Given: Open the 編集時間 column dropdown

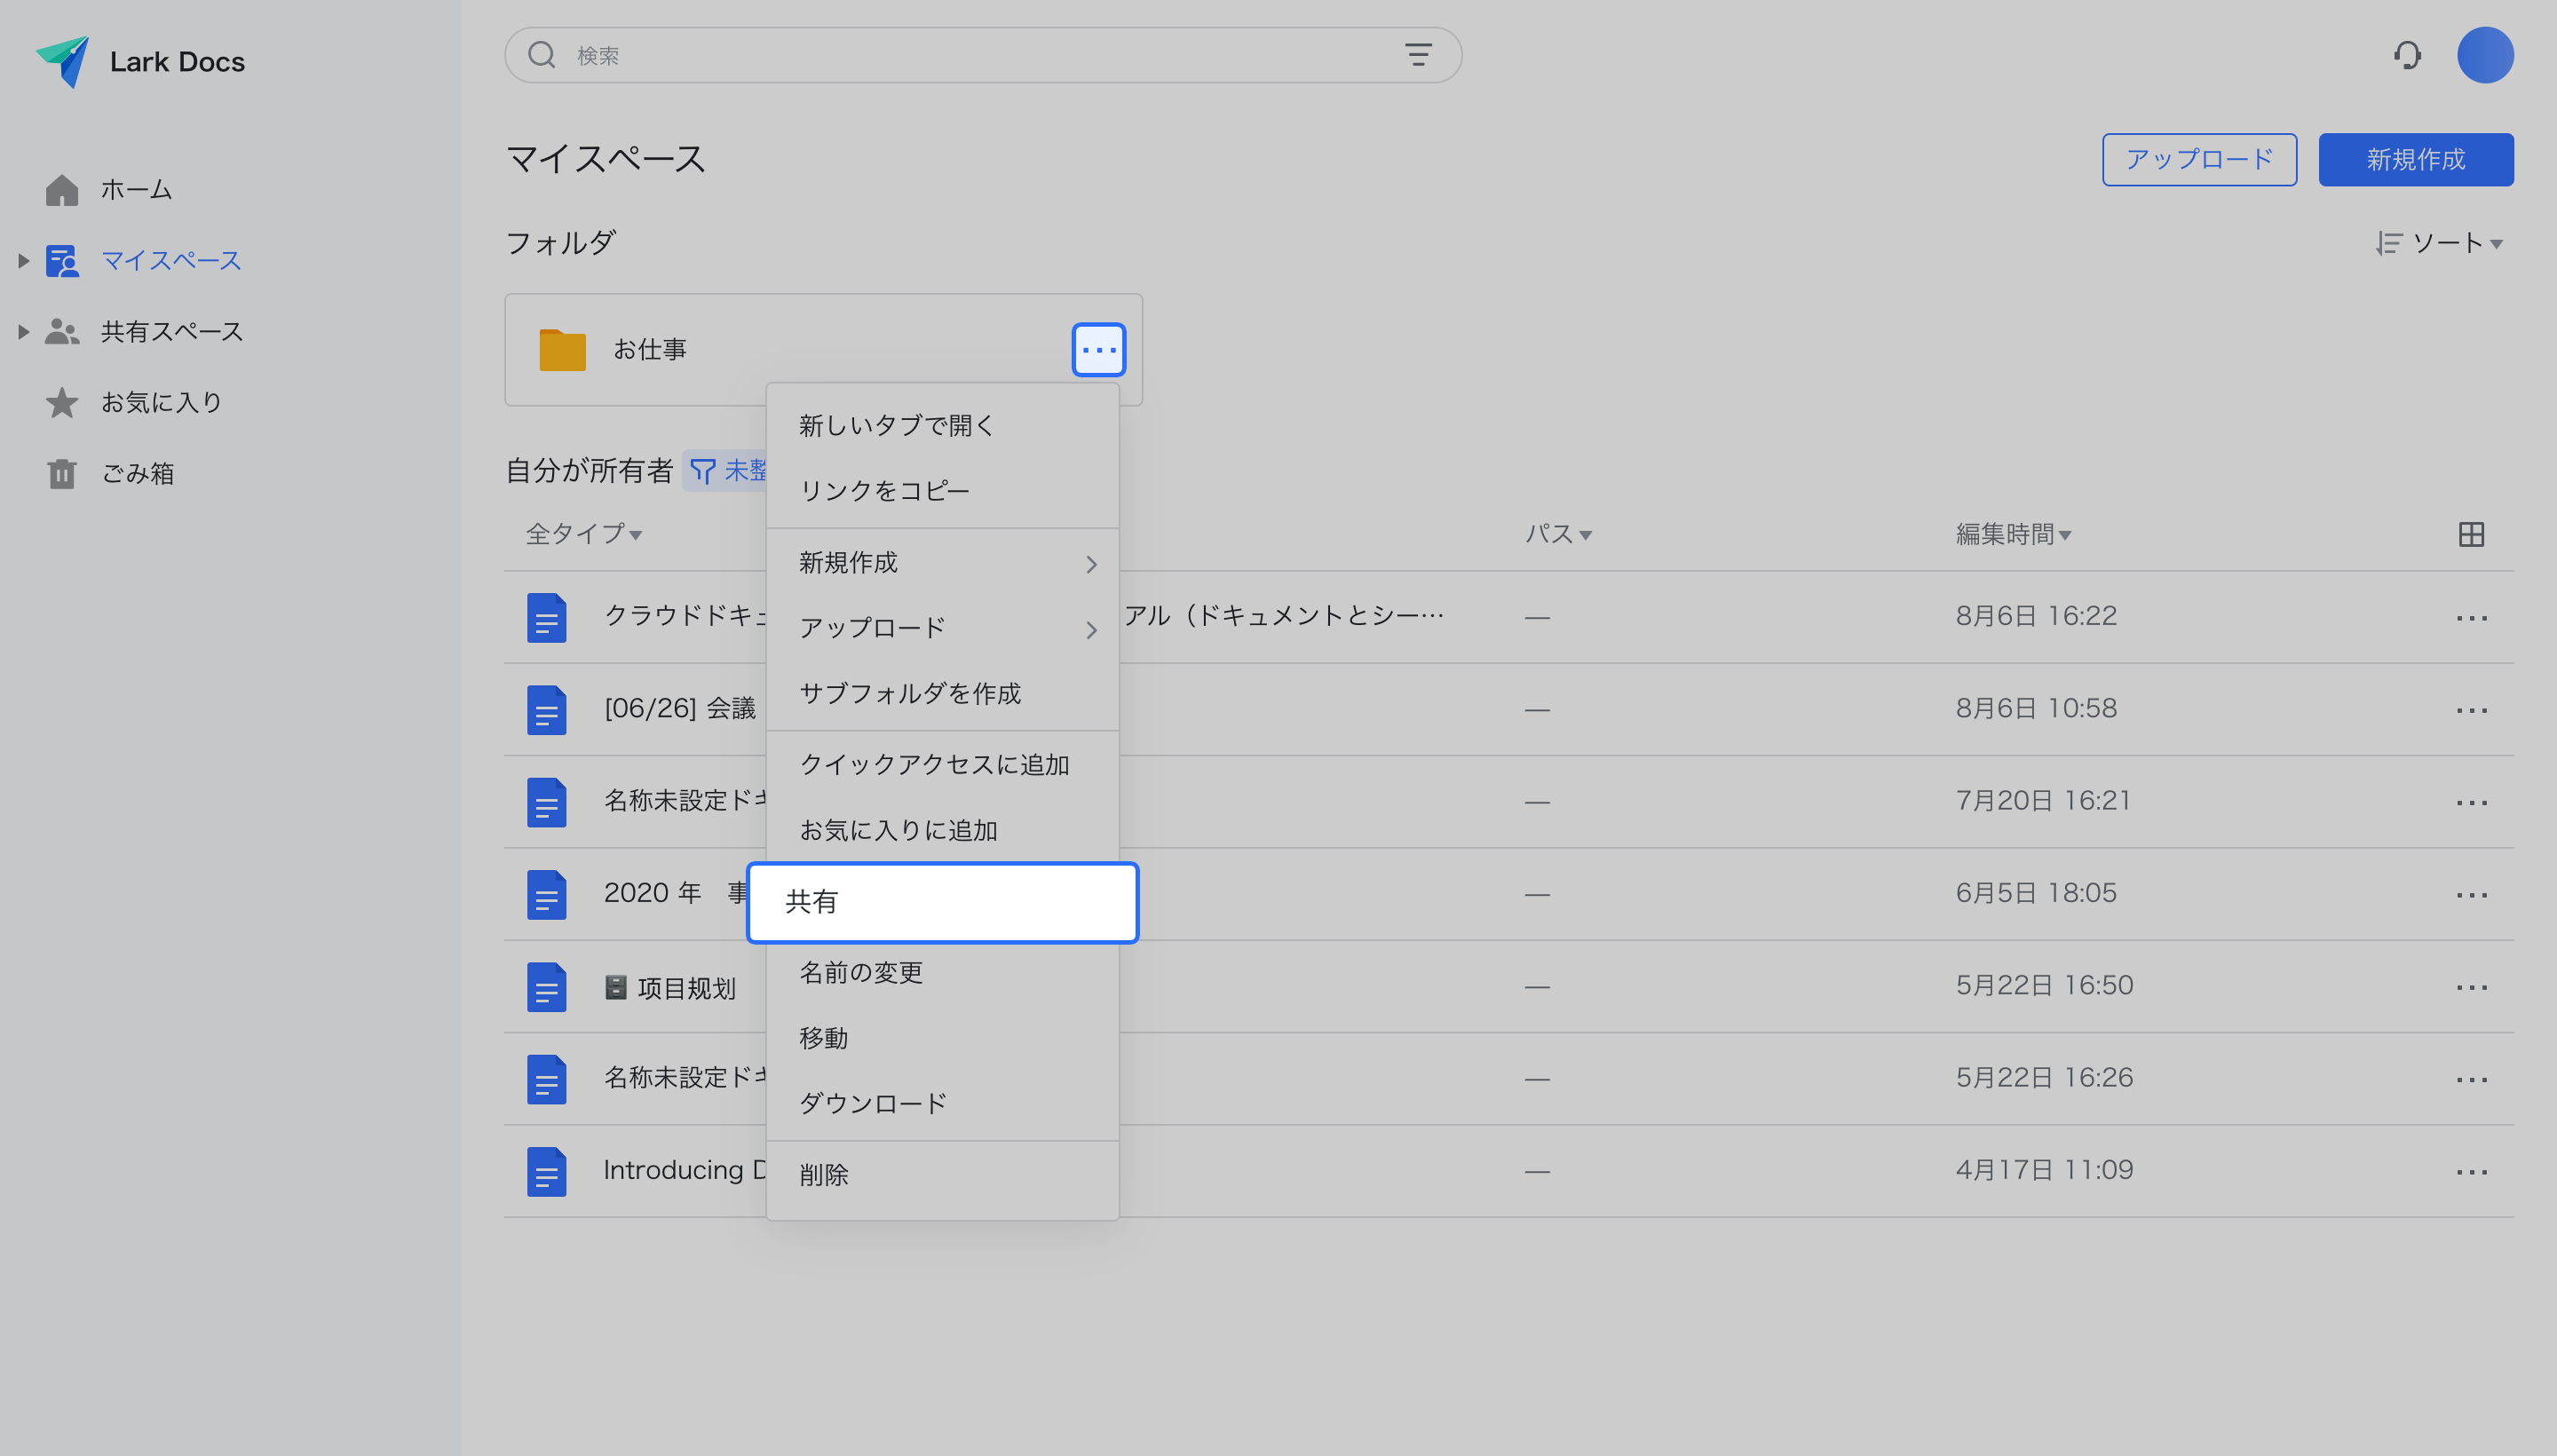Looking at the screenshot, I should tap(2012, 534).
